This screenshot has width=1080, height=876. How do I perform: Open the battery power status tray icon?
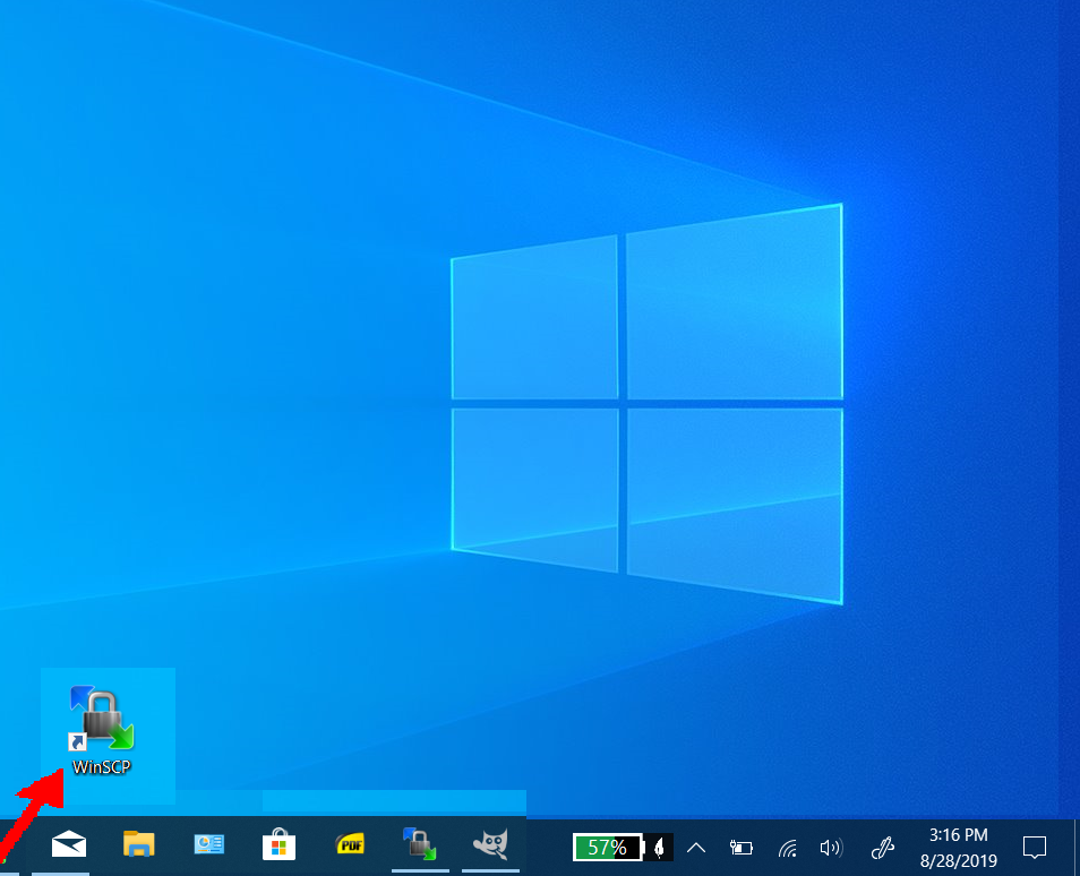coord(741,848)
